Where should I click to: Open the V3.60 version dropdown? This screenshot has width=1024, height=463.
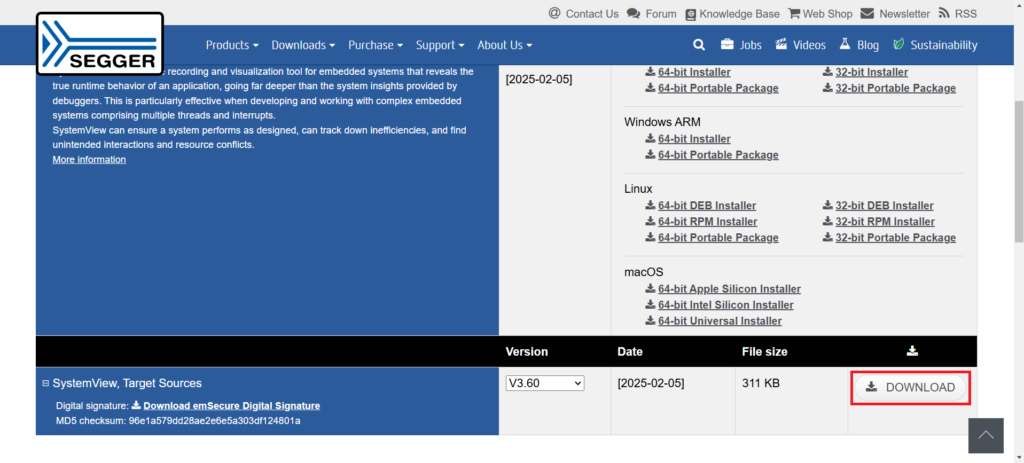pyautogui.click(x=545, y=383)
